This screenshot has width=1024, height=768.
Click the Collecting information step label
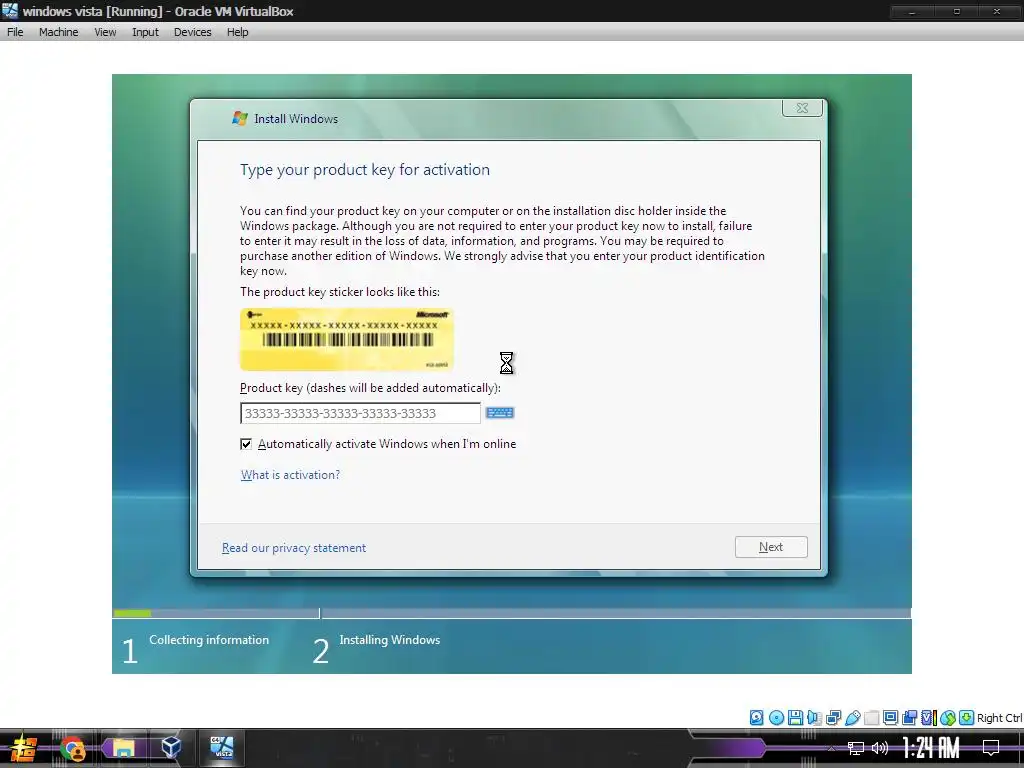pos(209,640)
